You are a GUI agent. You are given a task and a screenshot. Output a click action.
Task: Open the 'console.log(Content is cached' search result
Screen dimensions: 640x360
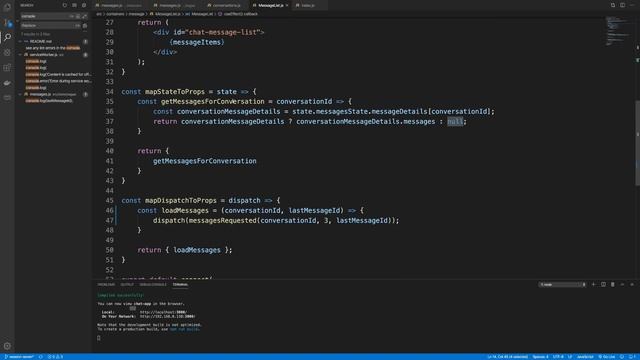[58, 74]
